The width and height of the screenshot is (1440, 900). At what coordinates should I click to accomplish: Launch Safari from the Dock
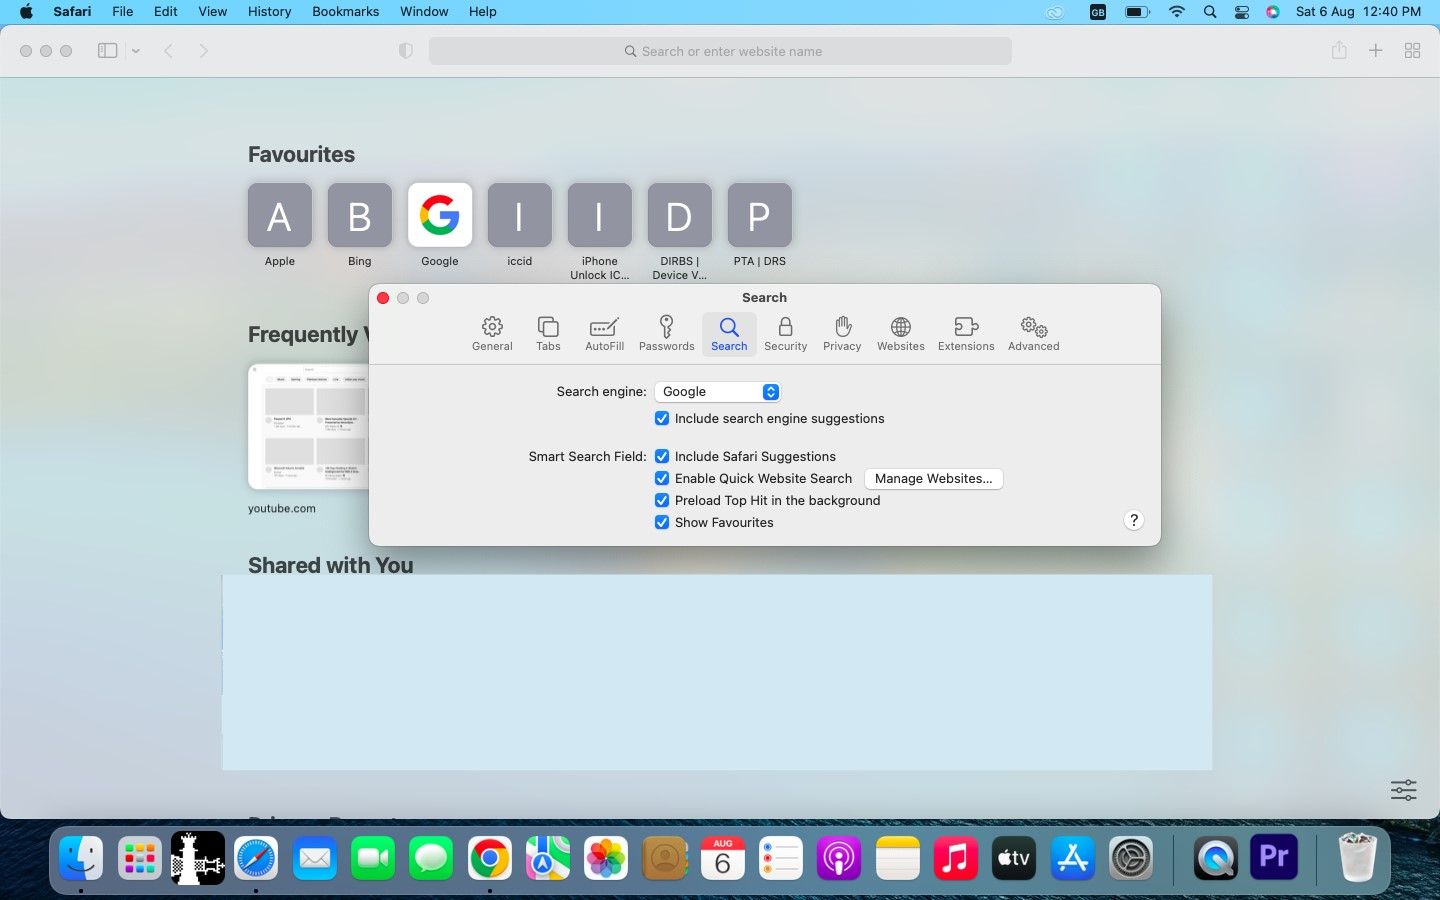click(256, 857)
